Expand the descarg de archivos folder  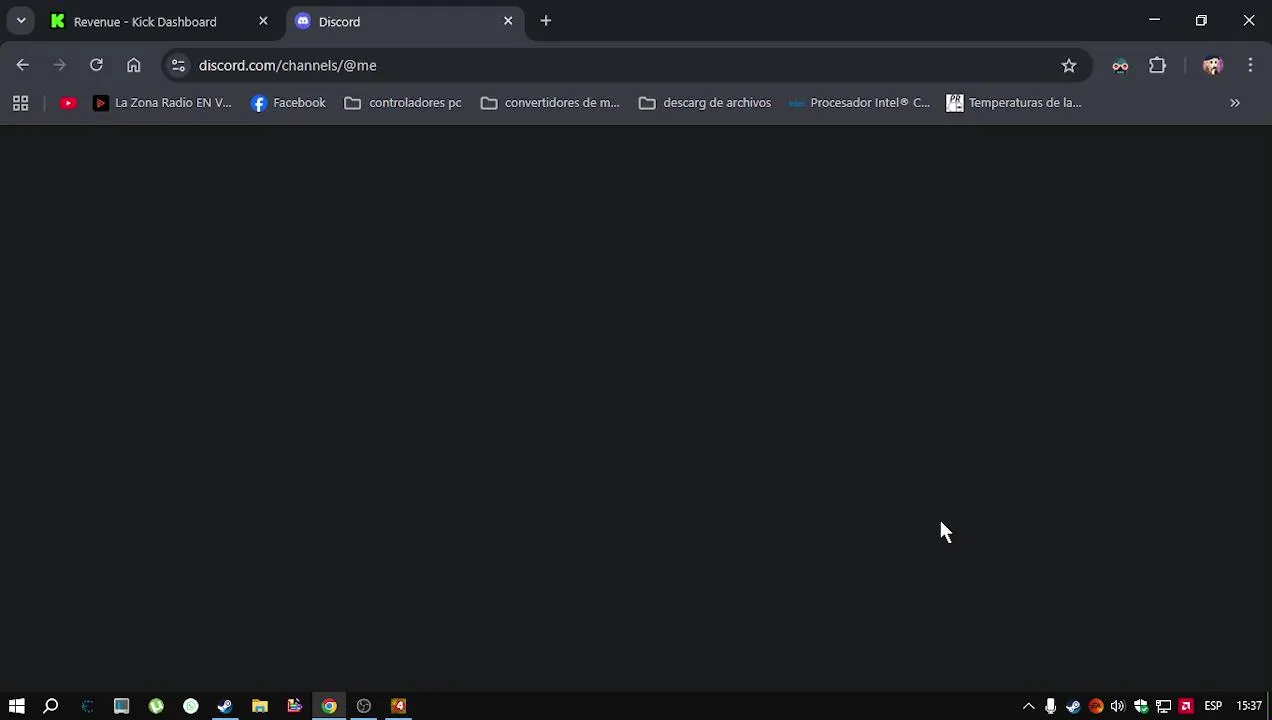coord(705,103)
